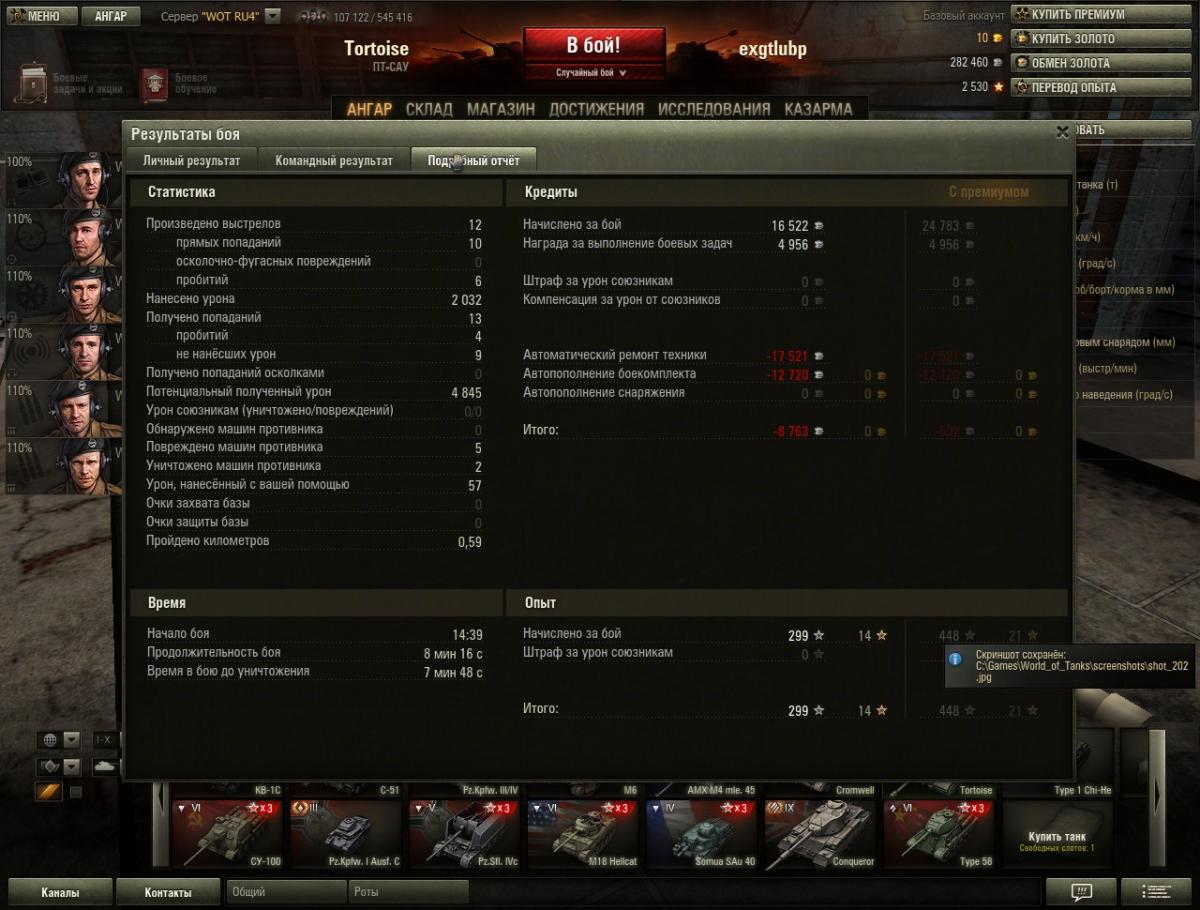Click the notifications speech bubble button
The image size is (1200, 910).
1081,892
